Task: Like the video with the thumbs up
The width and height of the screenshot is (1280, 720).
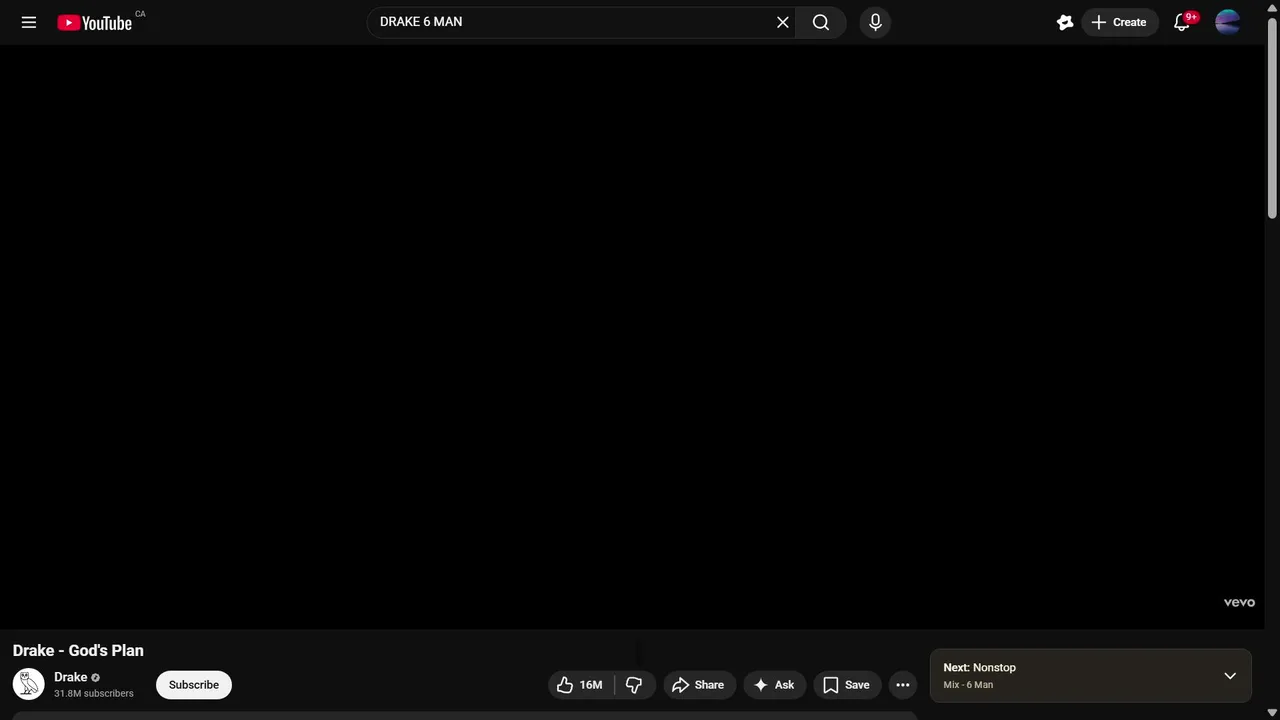Action: [581, 685]
